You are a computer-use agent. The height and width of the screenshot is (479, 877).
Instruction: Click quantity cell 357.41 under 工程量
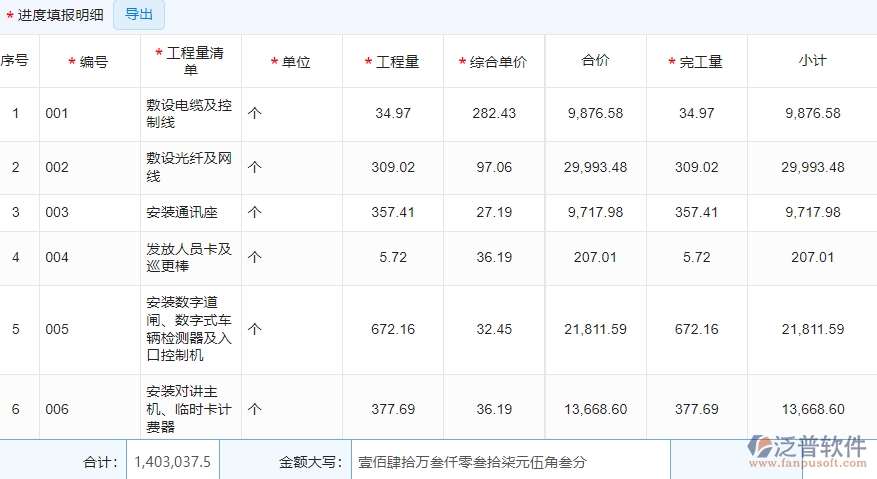click(x=393, y=213)
